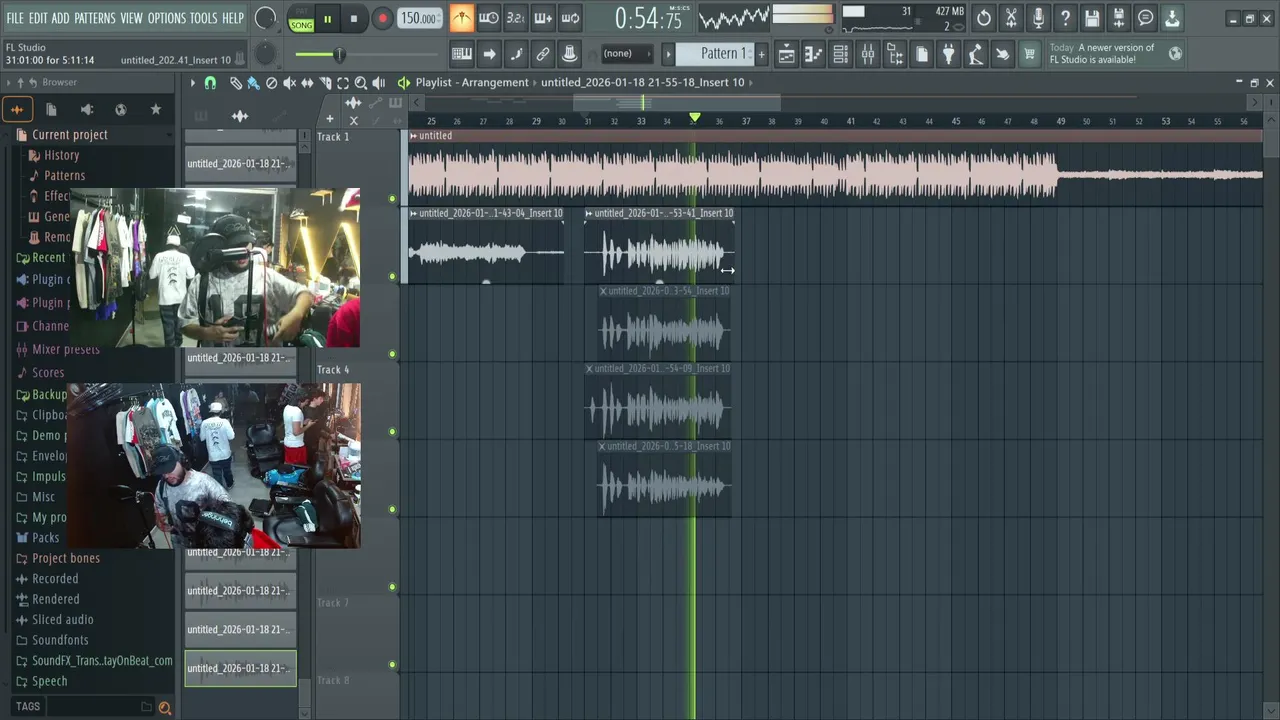1280x720 pixels.
Task: Open the TOOLS menu
Action: (x=204, y=18)
